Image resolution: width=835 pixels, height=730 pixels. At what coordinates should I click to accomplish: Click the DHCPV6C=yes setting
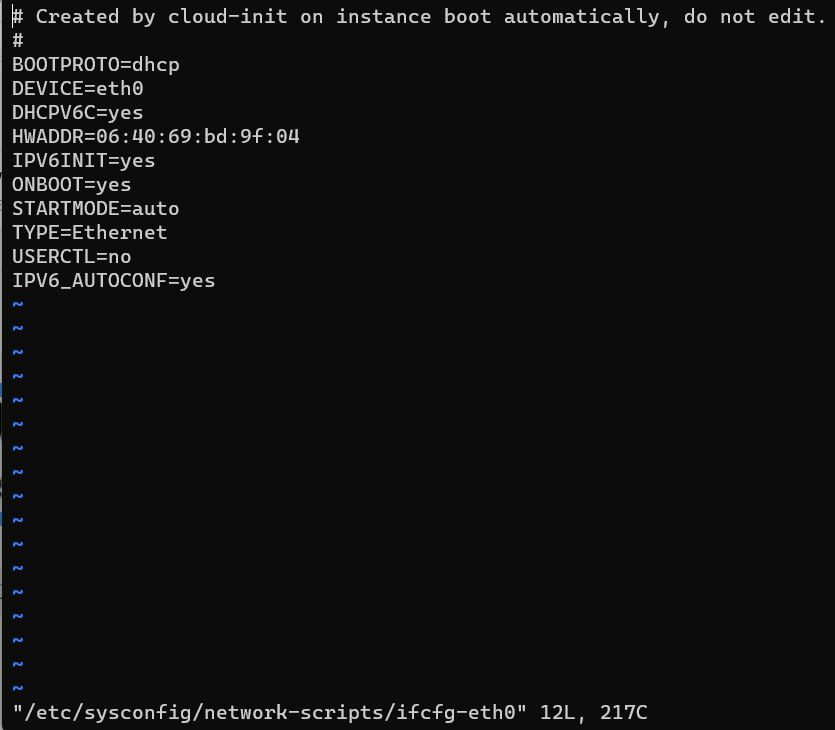pyautogui.click(x=78, y=113)
